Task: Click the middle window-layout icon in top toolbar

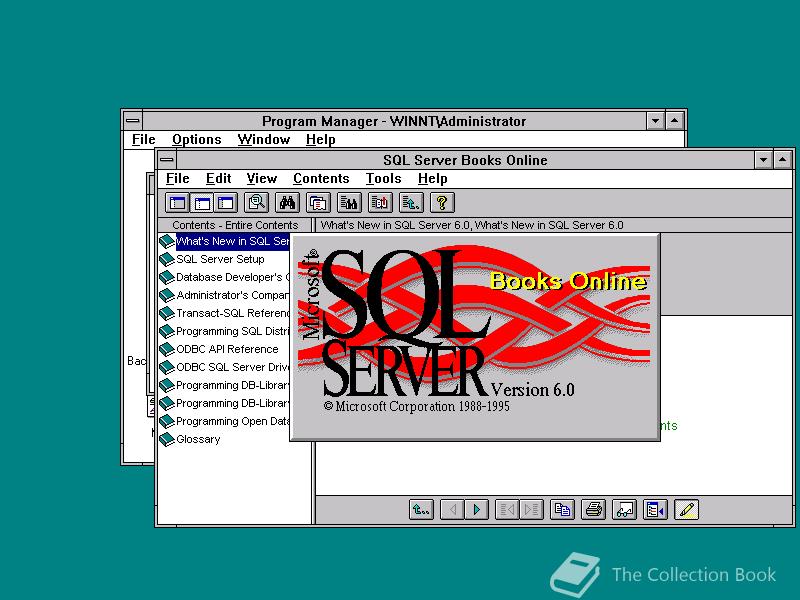Action: click(x=202, y=203)
